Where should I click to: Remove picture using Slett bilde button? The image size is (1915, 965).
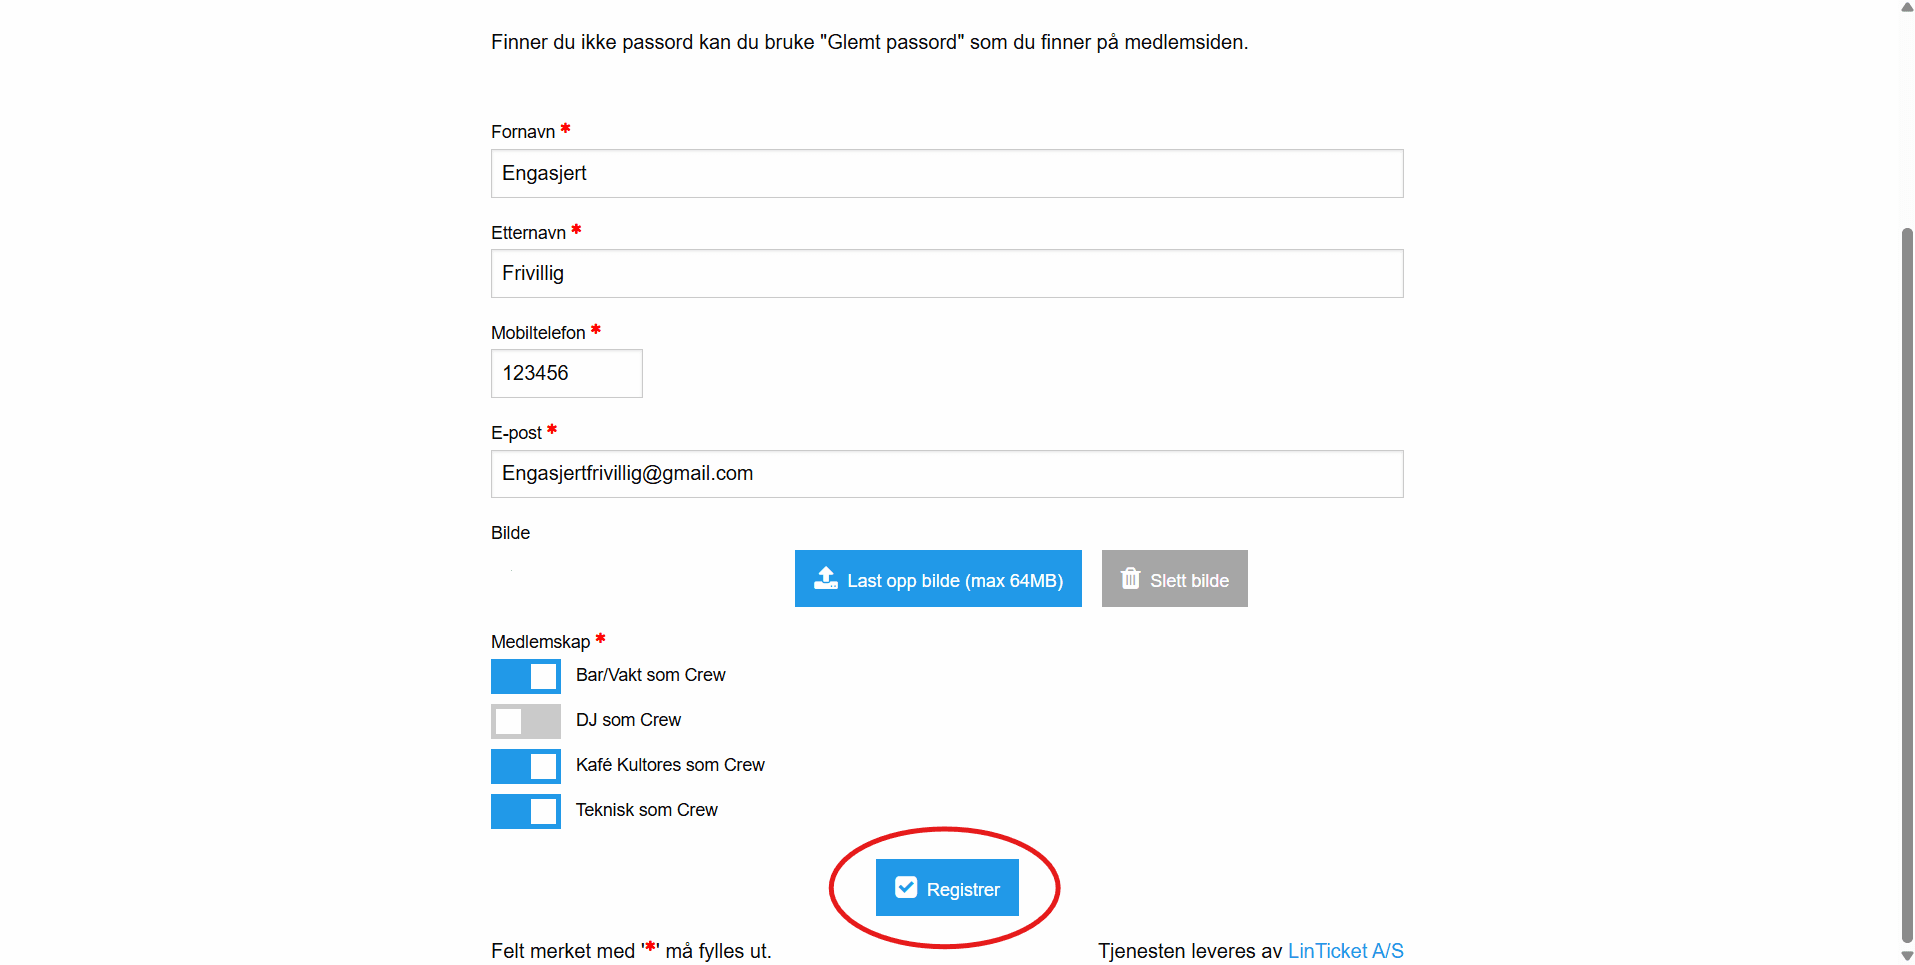pos(1175,579)
